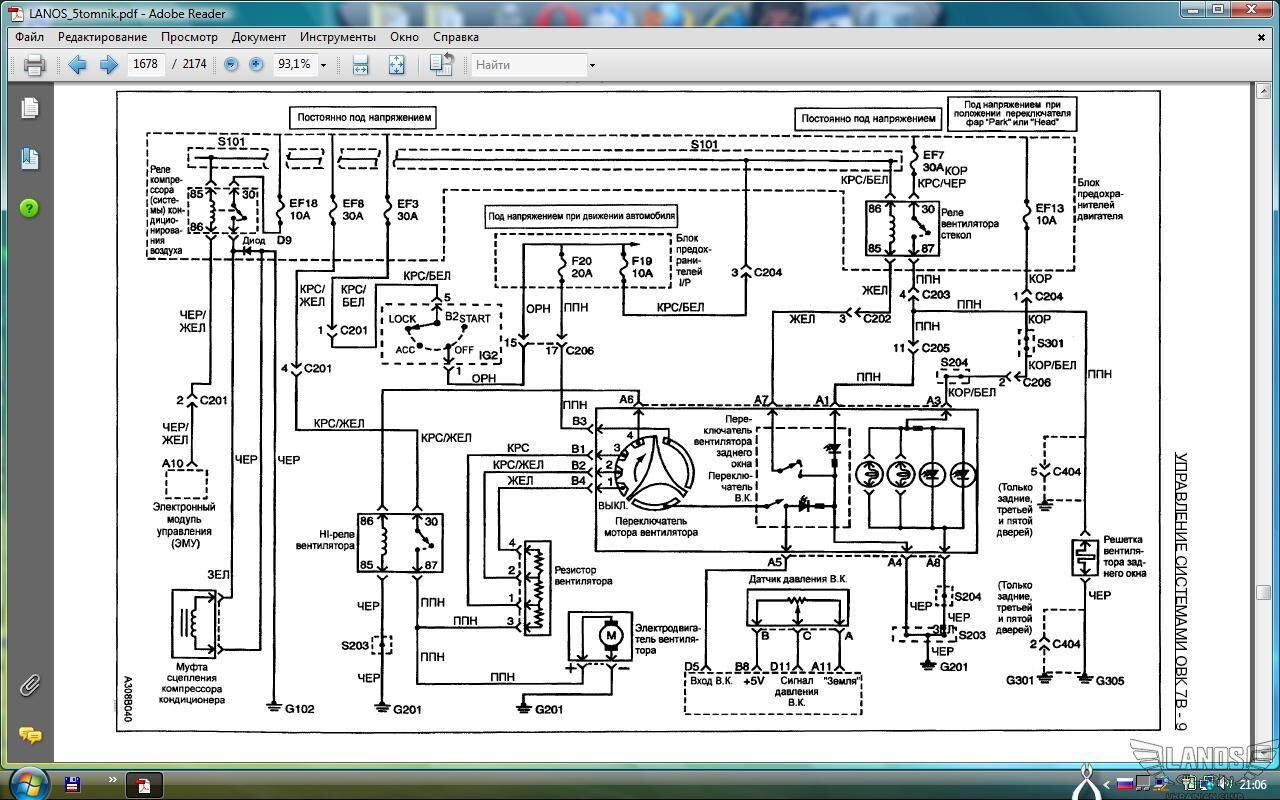Click the page number field showing 1678
Screen dimensions: 1280x800
pyautogui.click(x=146, y=64)
